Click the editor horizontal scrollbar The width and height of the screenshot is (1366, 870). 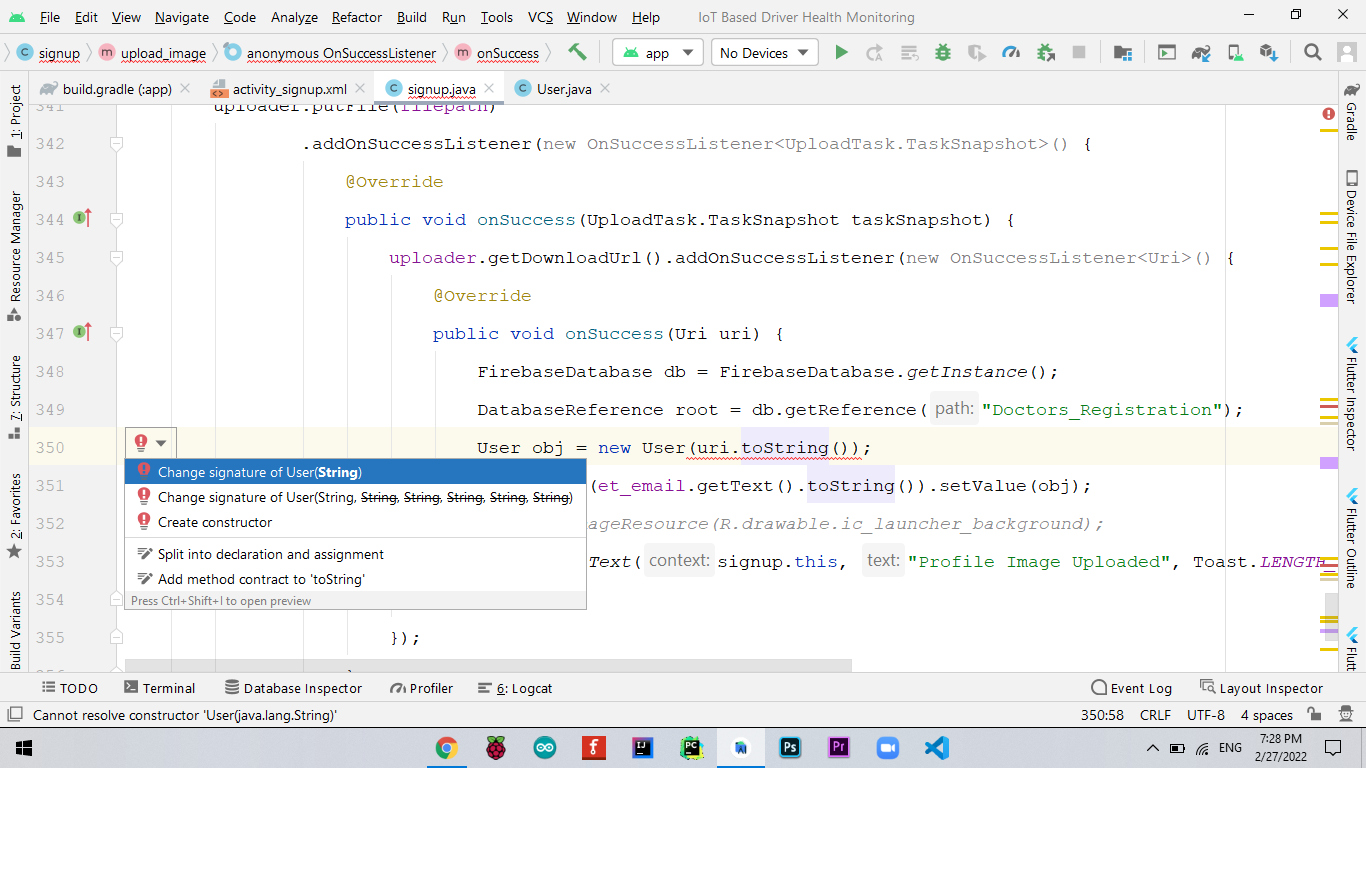488,665
